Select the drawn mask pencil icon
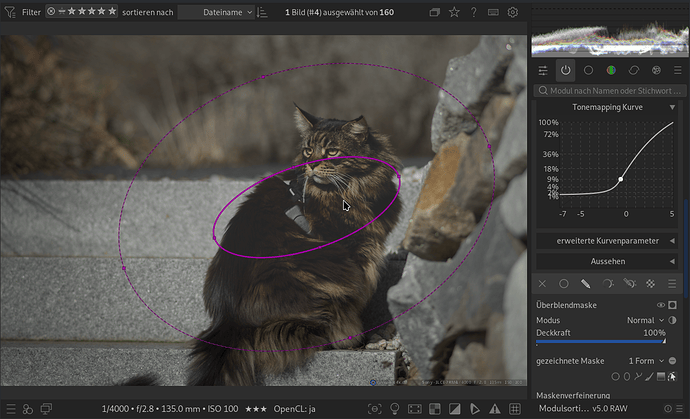This screenshot has height=419, width=690. 586,284
